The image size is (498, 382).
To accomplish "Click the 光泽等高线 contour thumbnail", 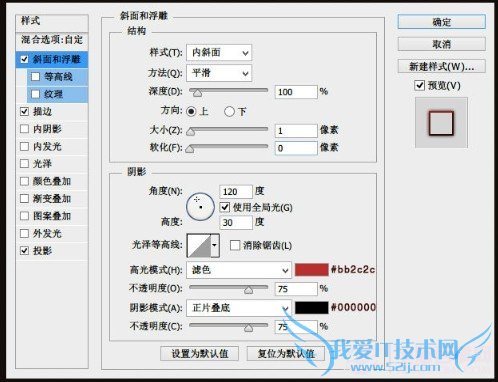I will tap(199, 245).
